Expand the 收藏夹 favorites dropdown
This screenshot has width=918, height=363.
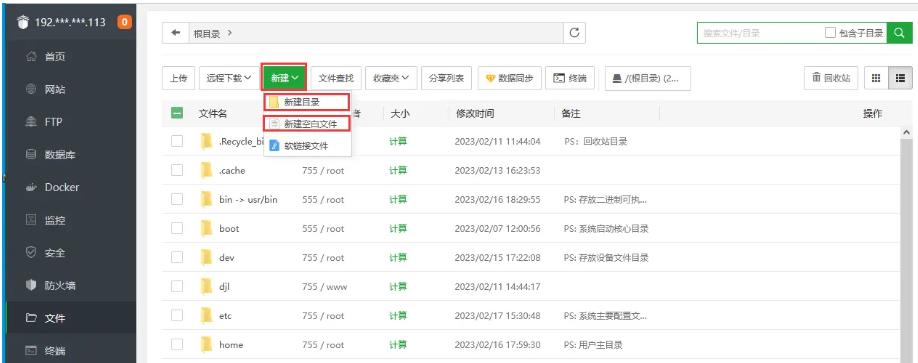[391, 78]
